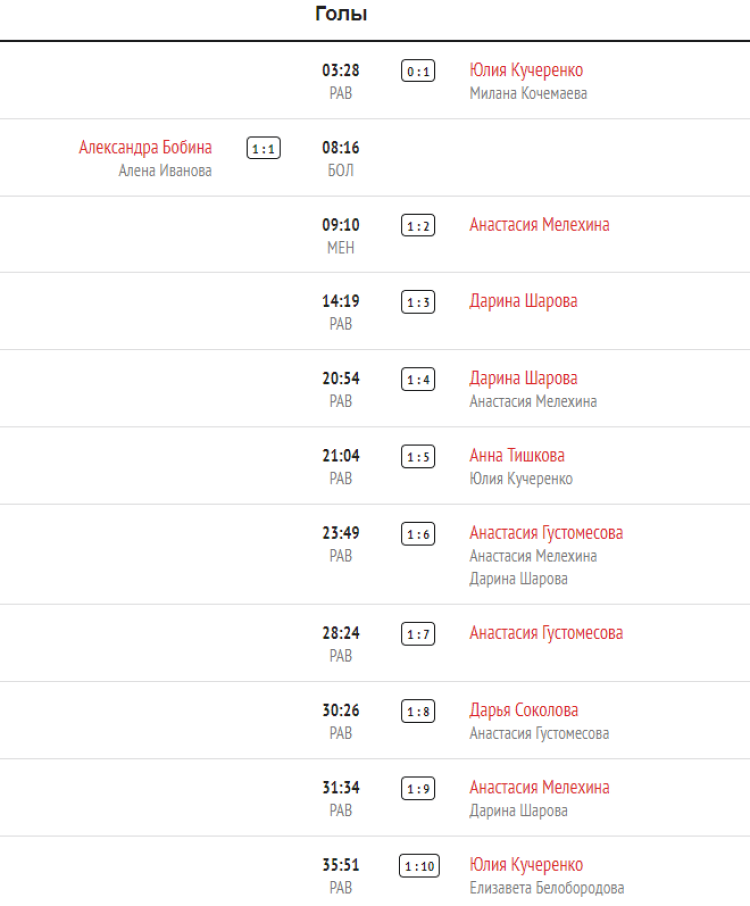The image size is (750, 906).
Task: Open Анастасия Густомесова link at 28:24
Action: click(546, 633)
